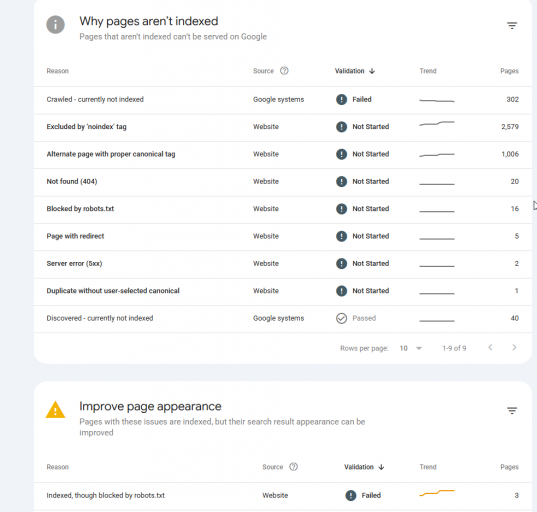The width and height of the screenshot is (537, 512).
Task: Click Pages column header in first table
Action: click(509, 71)
